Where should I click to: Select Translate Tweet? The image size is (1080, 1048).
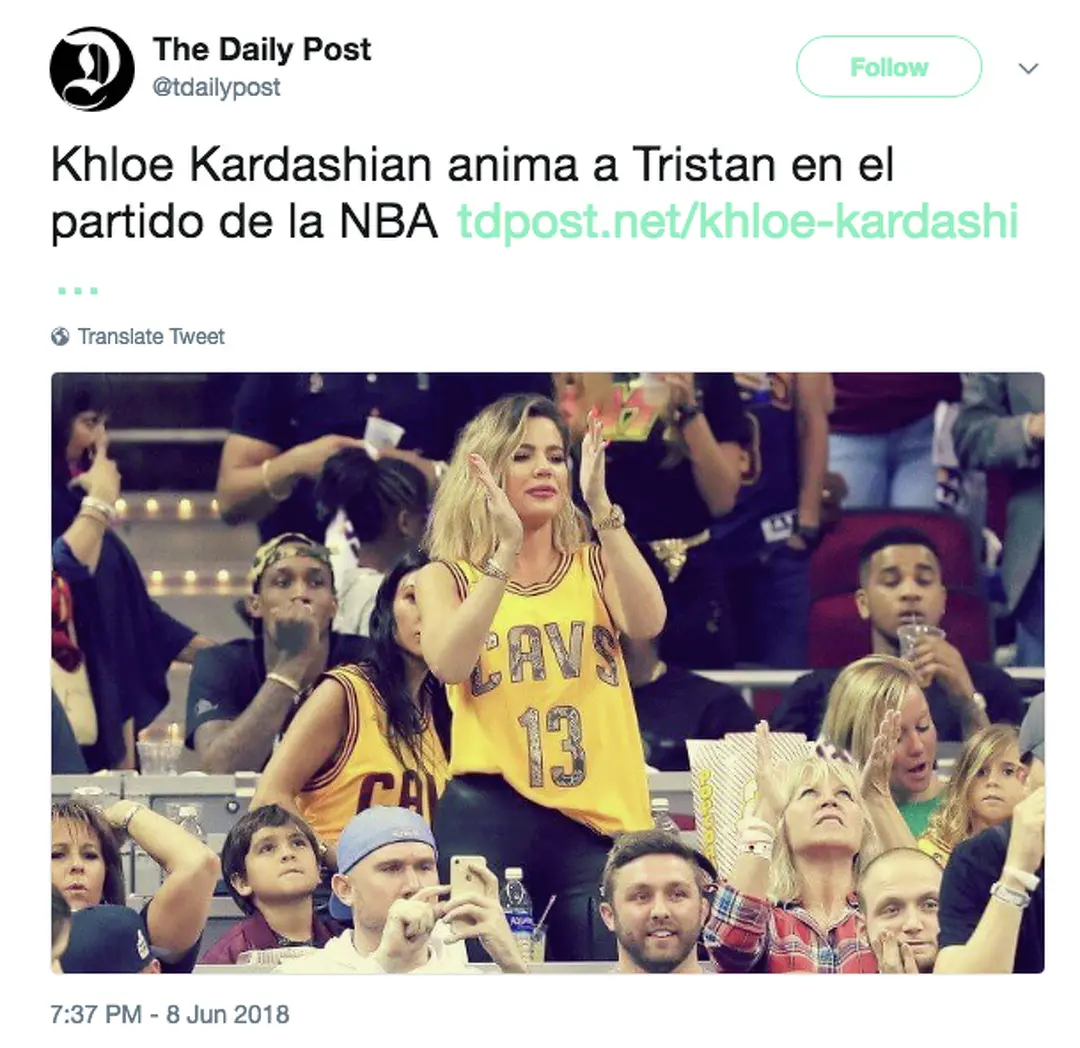[x=151, y=337]
